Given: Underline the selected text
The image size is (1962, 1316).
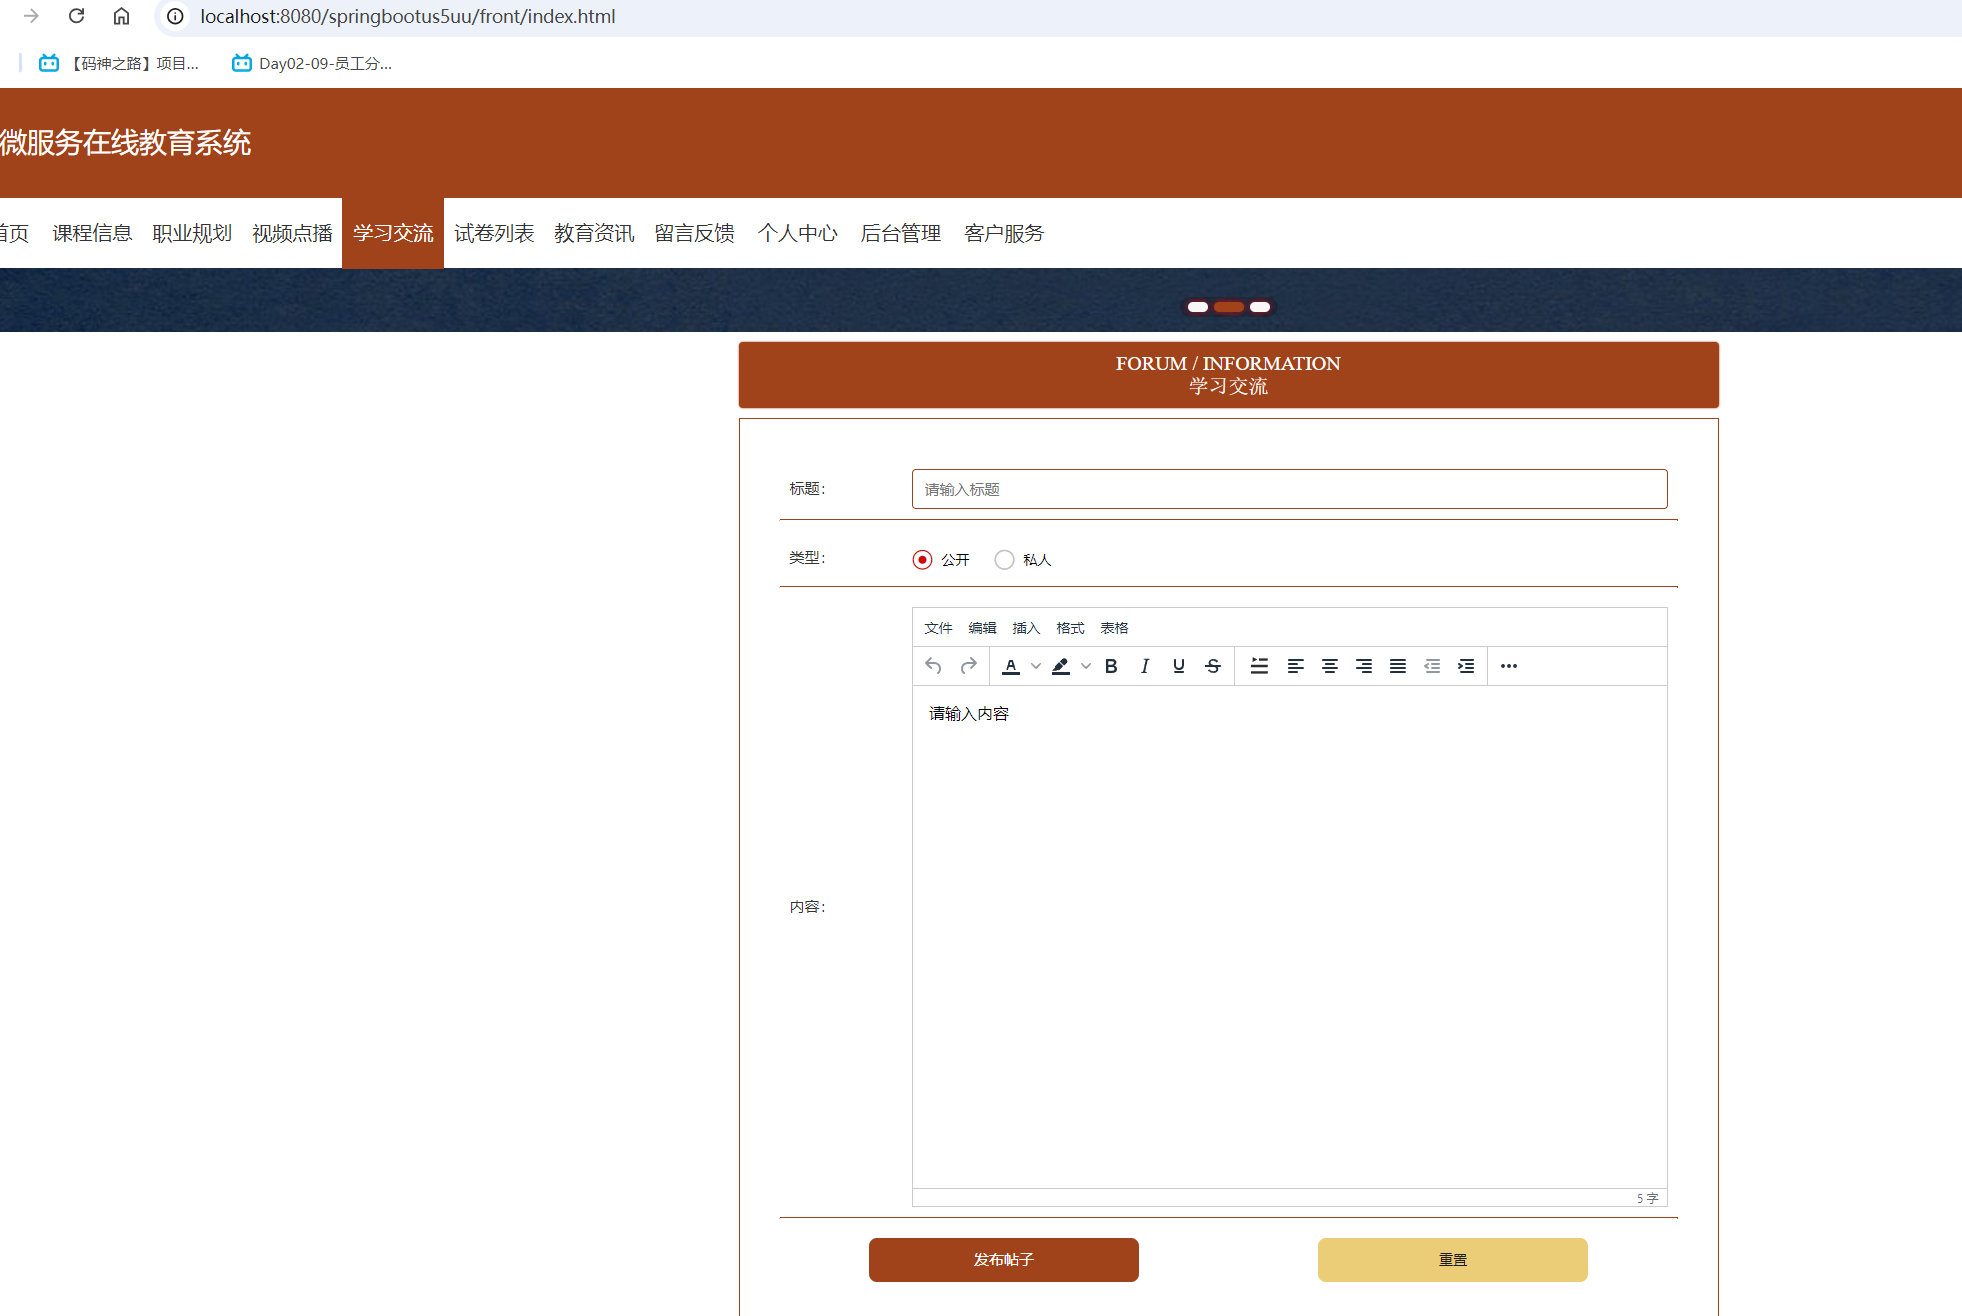Looking at the screenshot, I should [1178, 666].
